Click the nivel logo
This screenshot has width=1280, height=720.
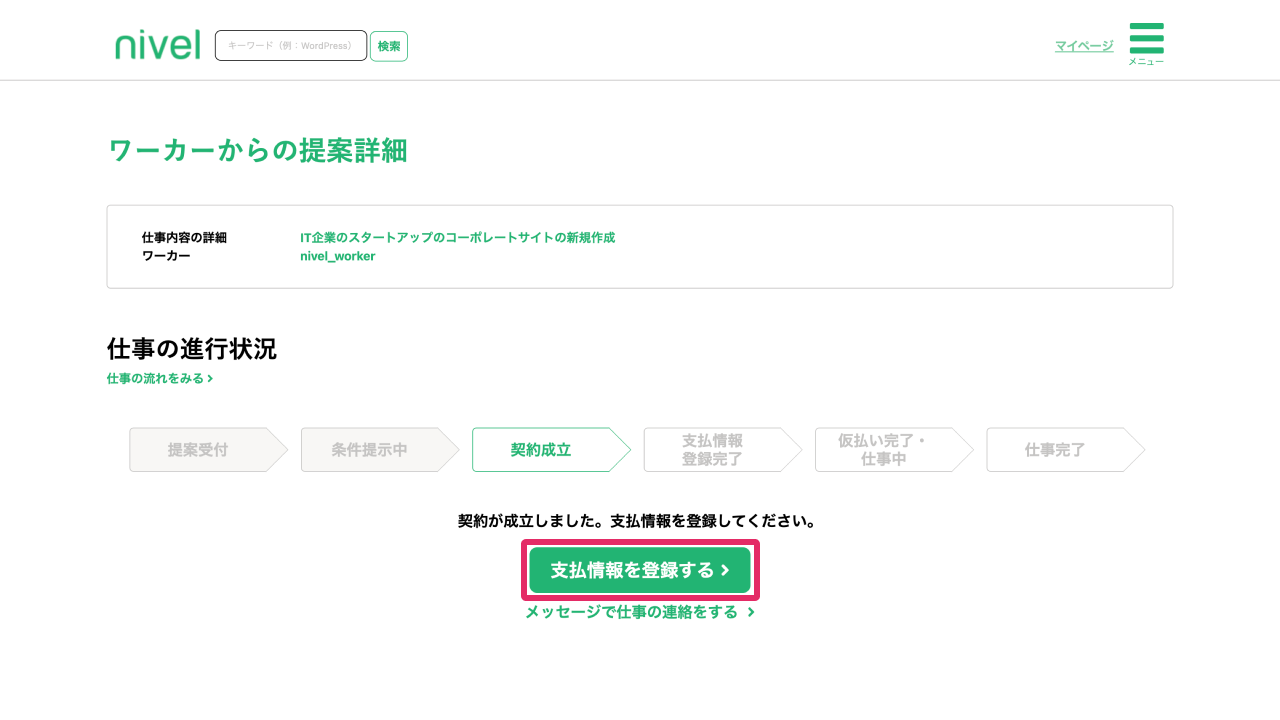tap(157, 45)
